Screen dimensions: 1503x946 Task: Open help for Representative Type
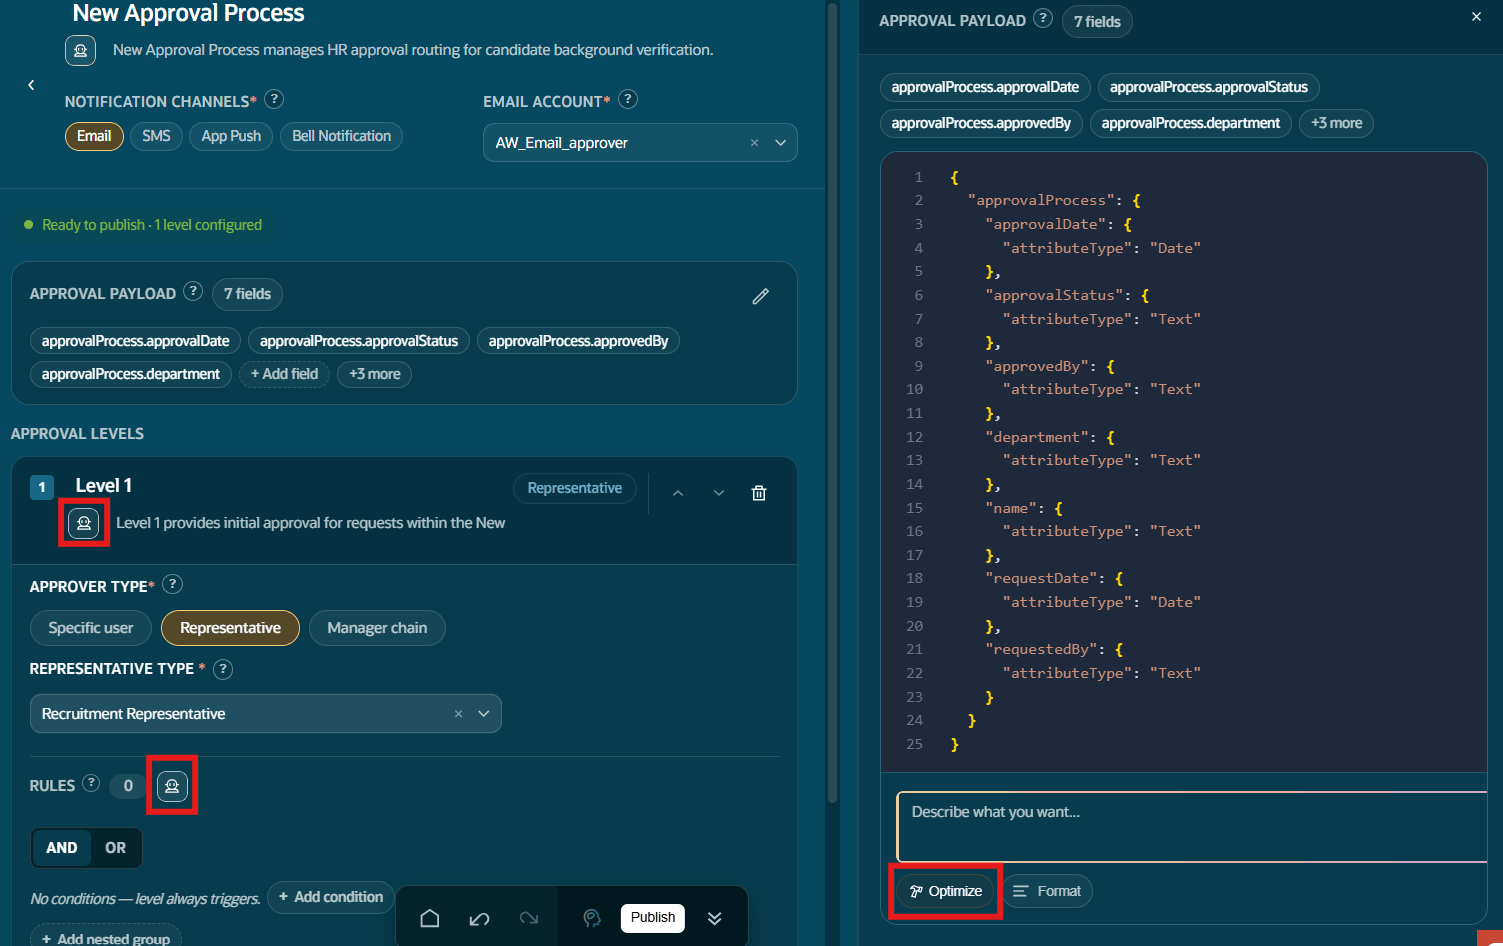coord(223,669)
